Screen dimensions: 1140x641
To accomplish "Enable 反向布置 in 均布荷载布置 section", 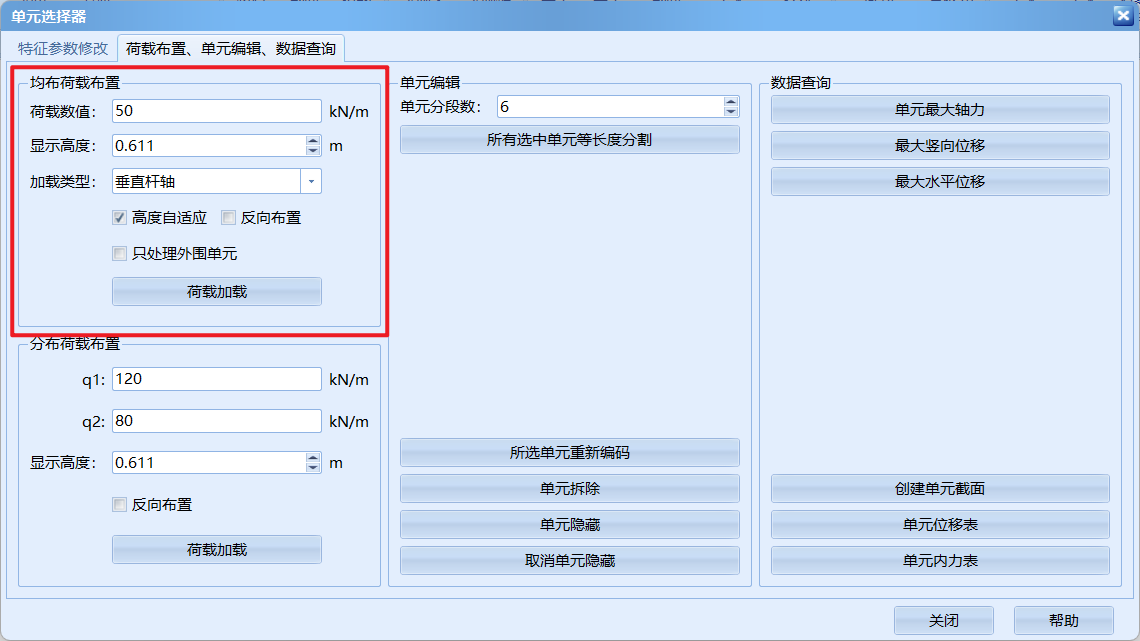I will (x=229, y=217).
